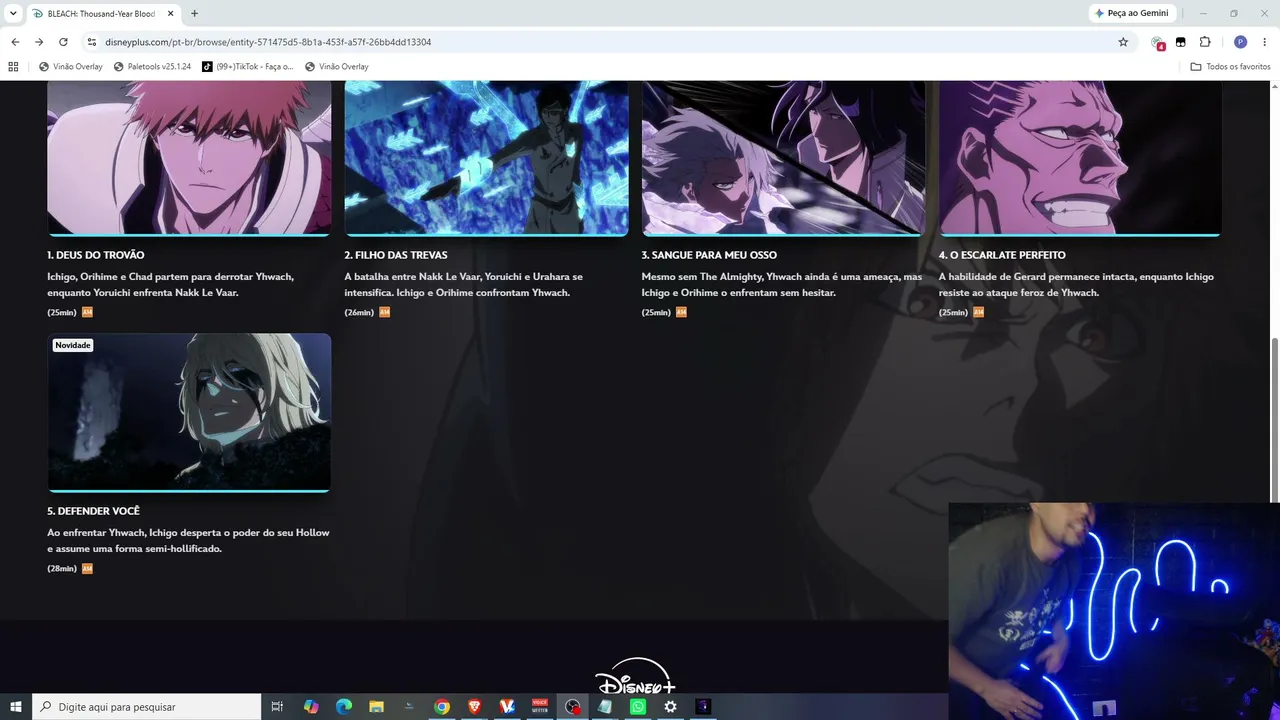Open Chrome's three-dot menu

[1265, 42]
